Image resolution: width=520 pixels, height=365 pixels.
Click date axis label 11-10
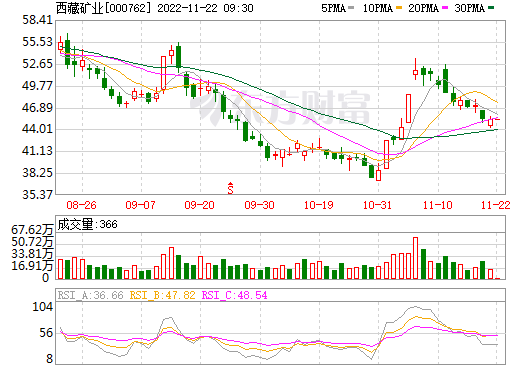pyautogui.click(x=438, y=205)
